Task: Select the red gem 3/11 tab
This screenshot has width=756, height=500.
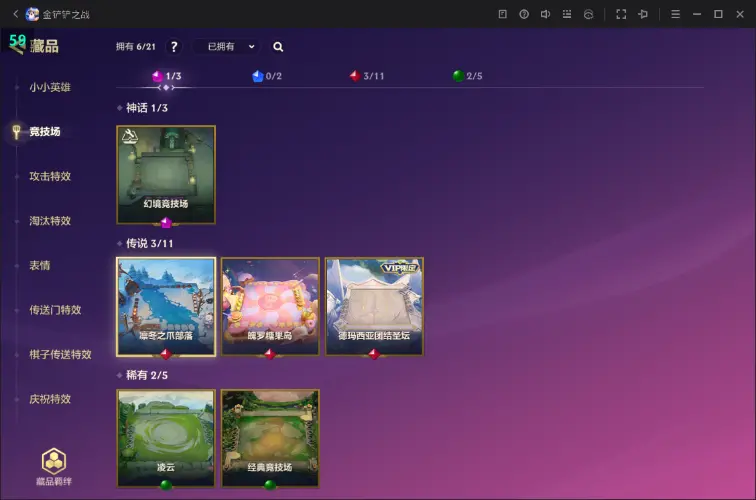Action: [x=367, y=76]
